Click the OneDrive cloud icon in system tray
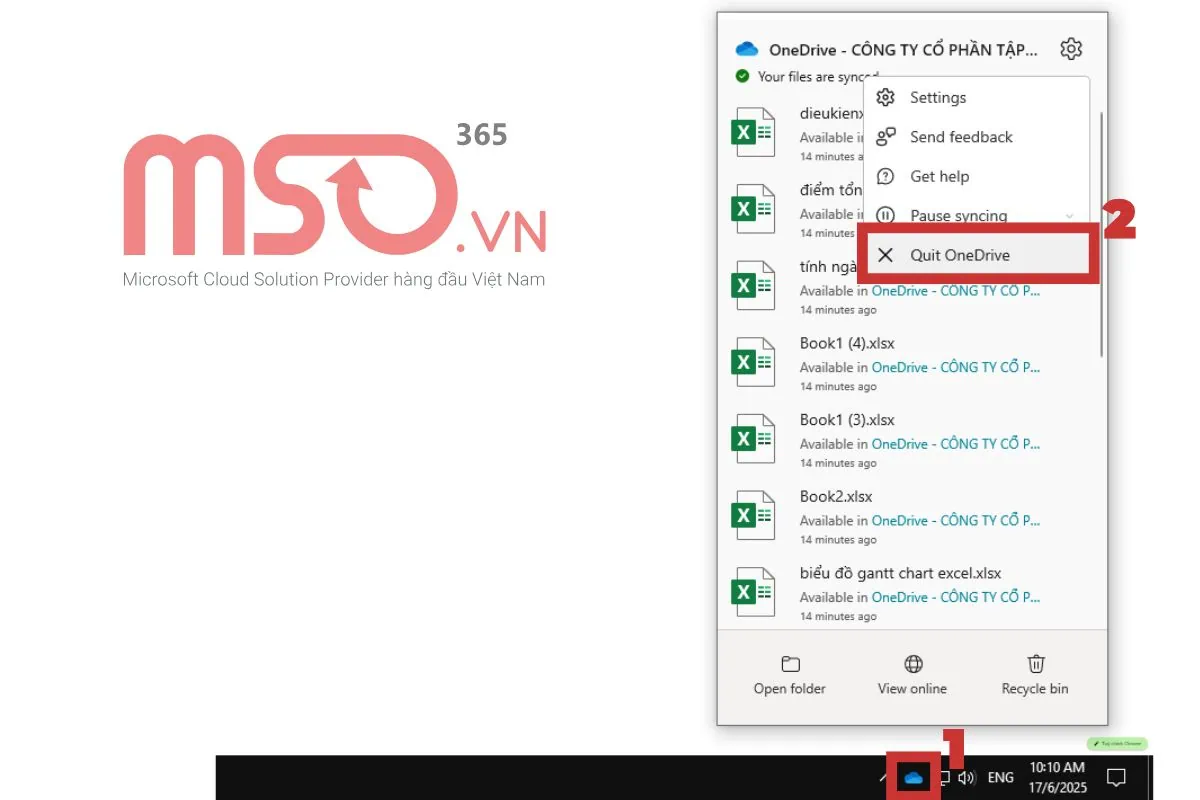This screenshot has height=800, width=1200. [x=913, y=778]
